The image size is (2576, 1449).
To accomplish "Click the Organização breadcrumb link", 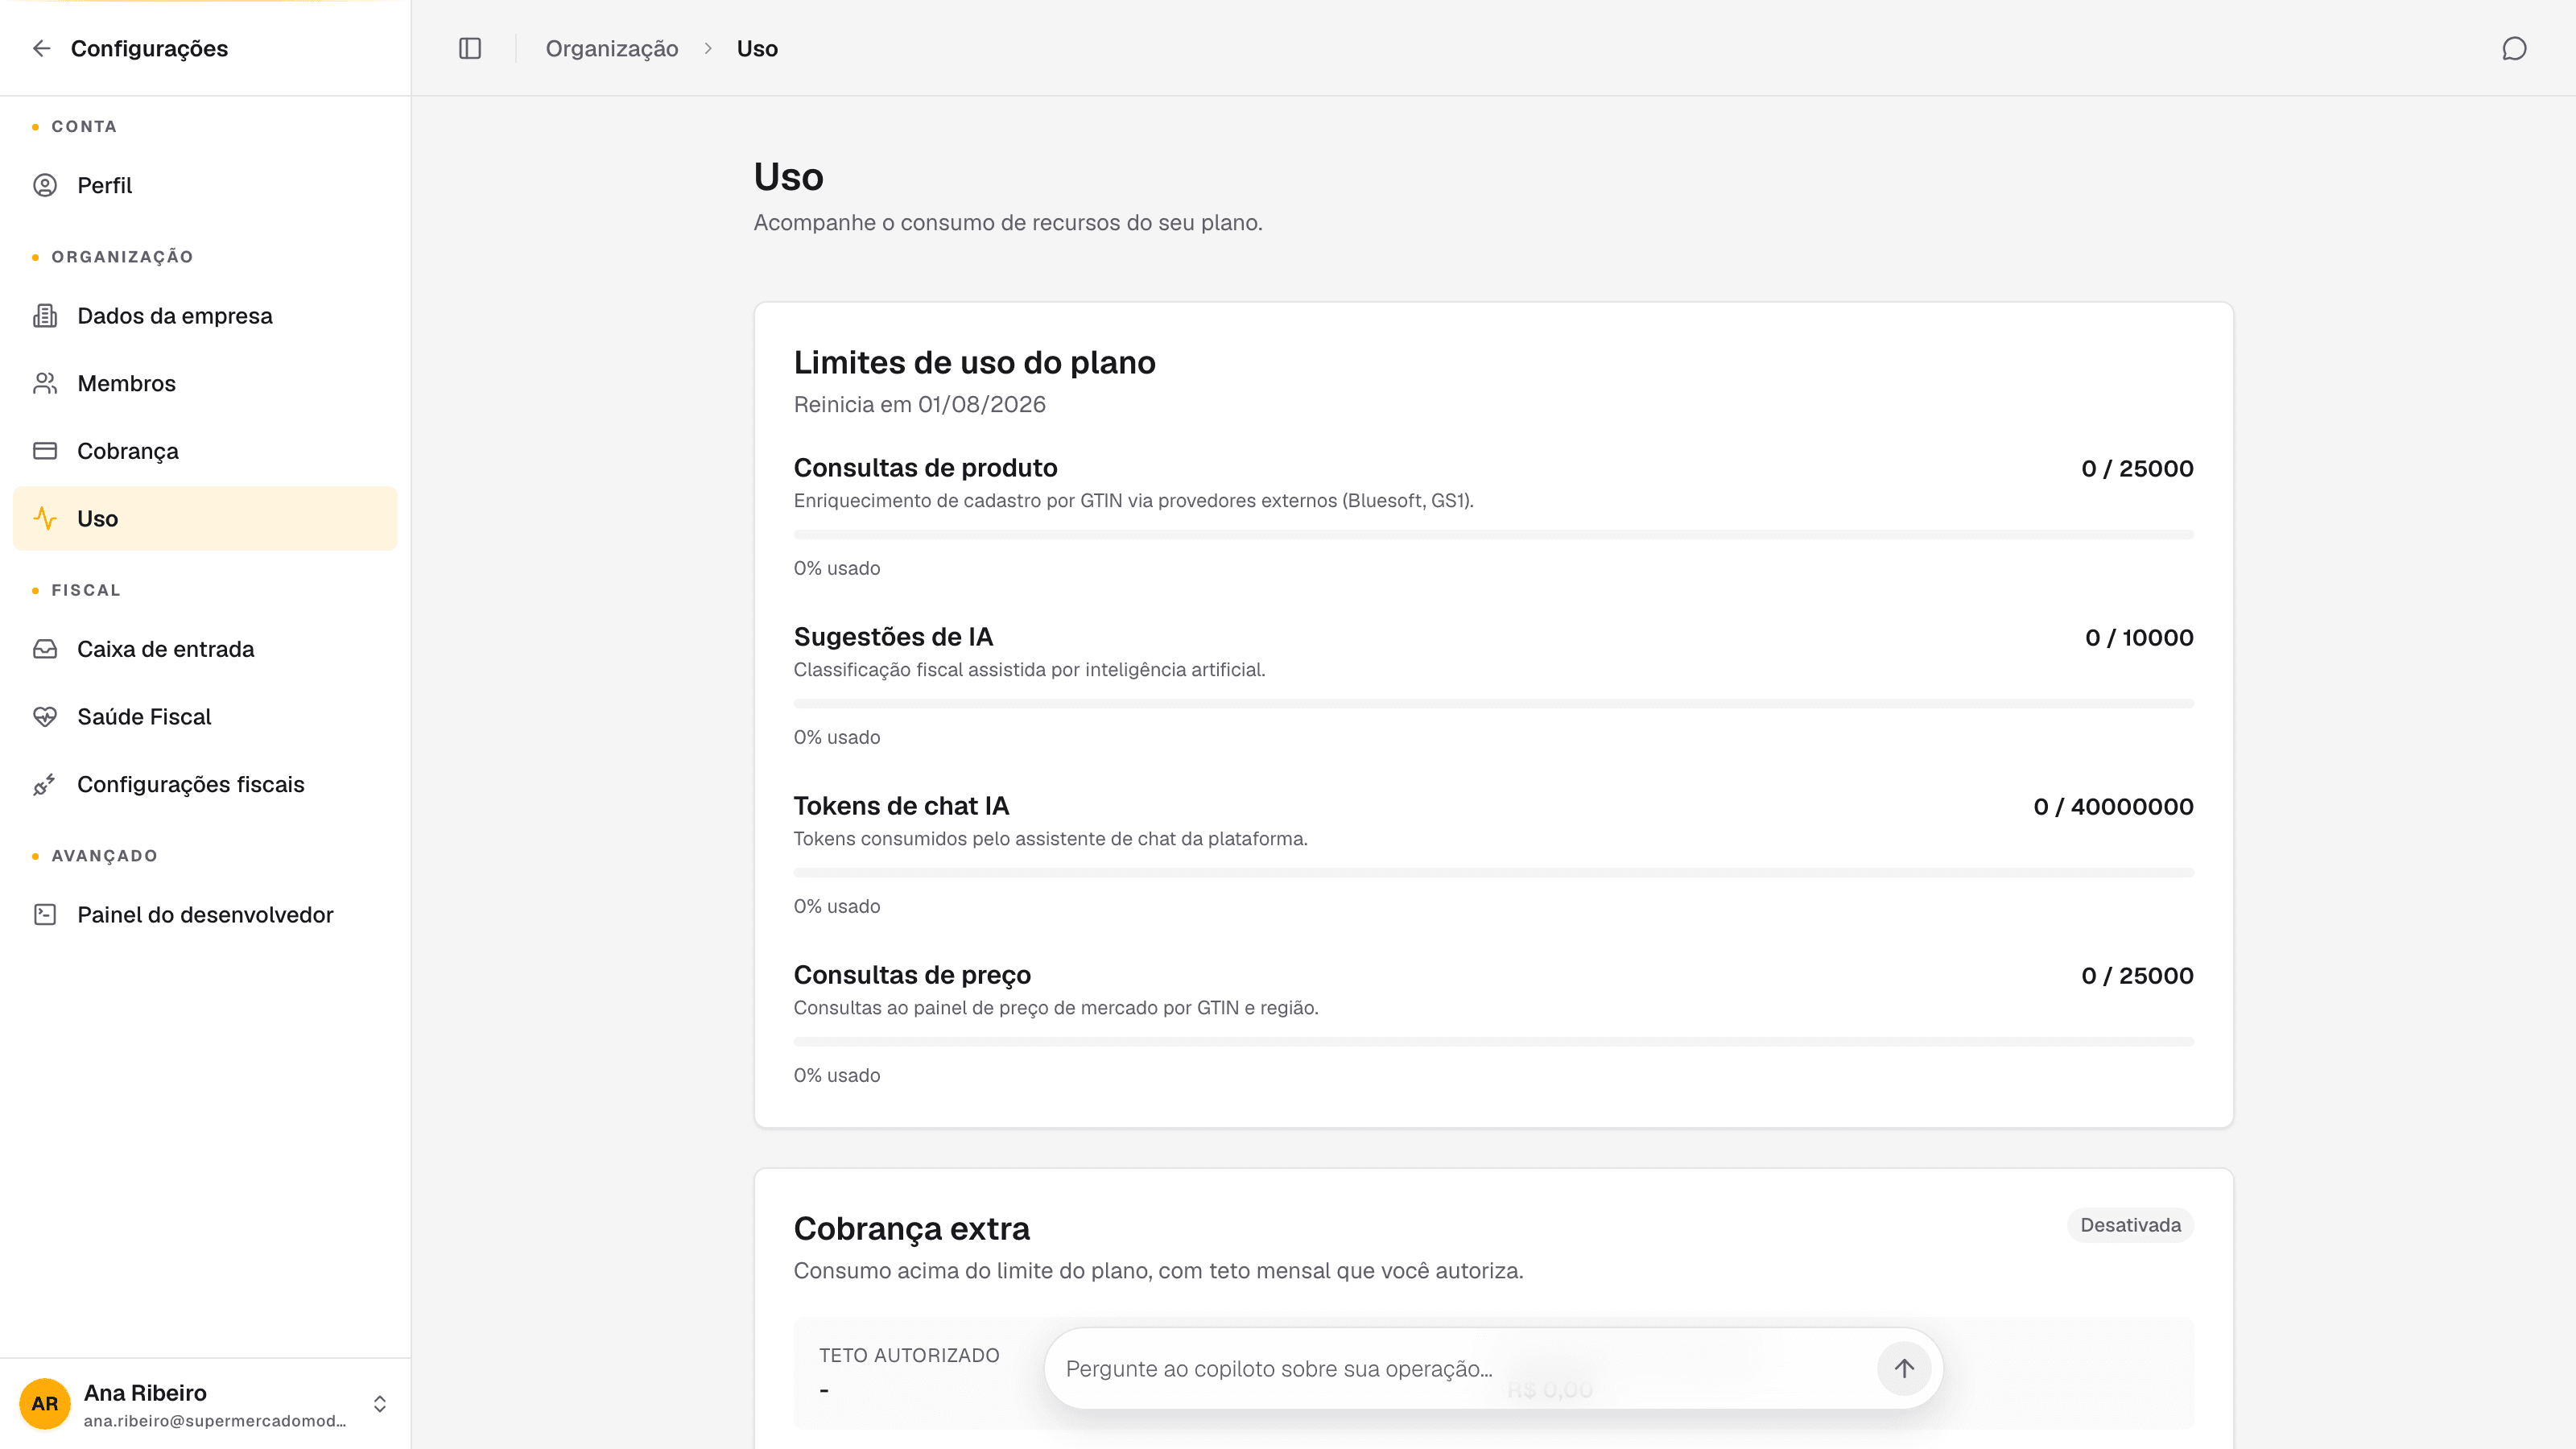I will pyautogui.click(x=612, y=48).
